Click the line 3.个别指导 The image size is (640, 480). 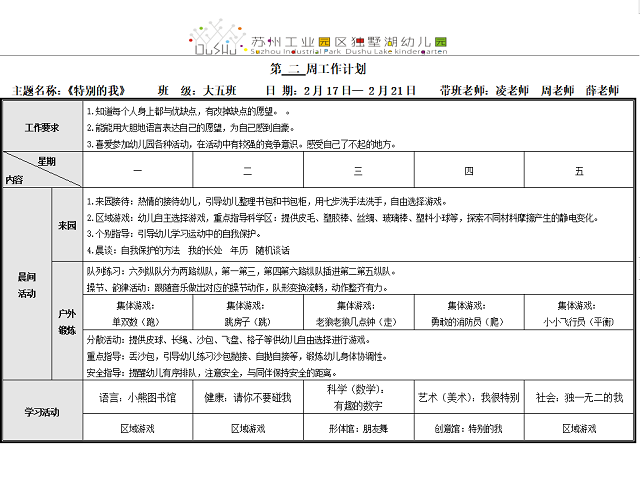tap(174, 234)
